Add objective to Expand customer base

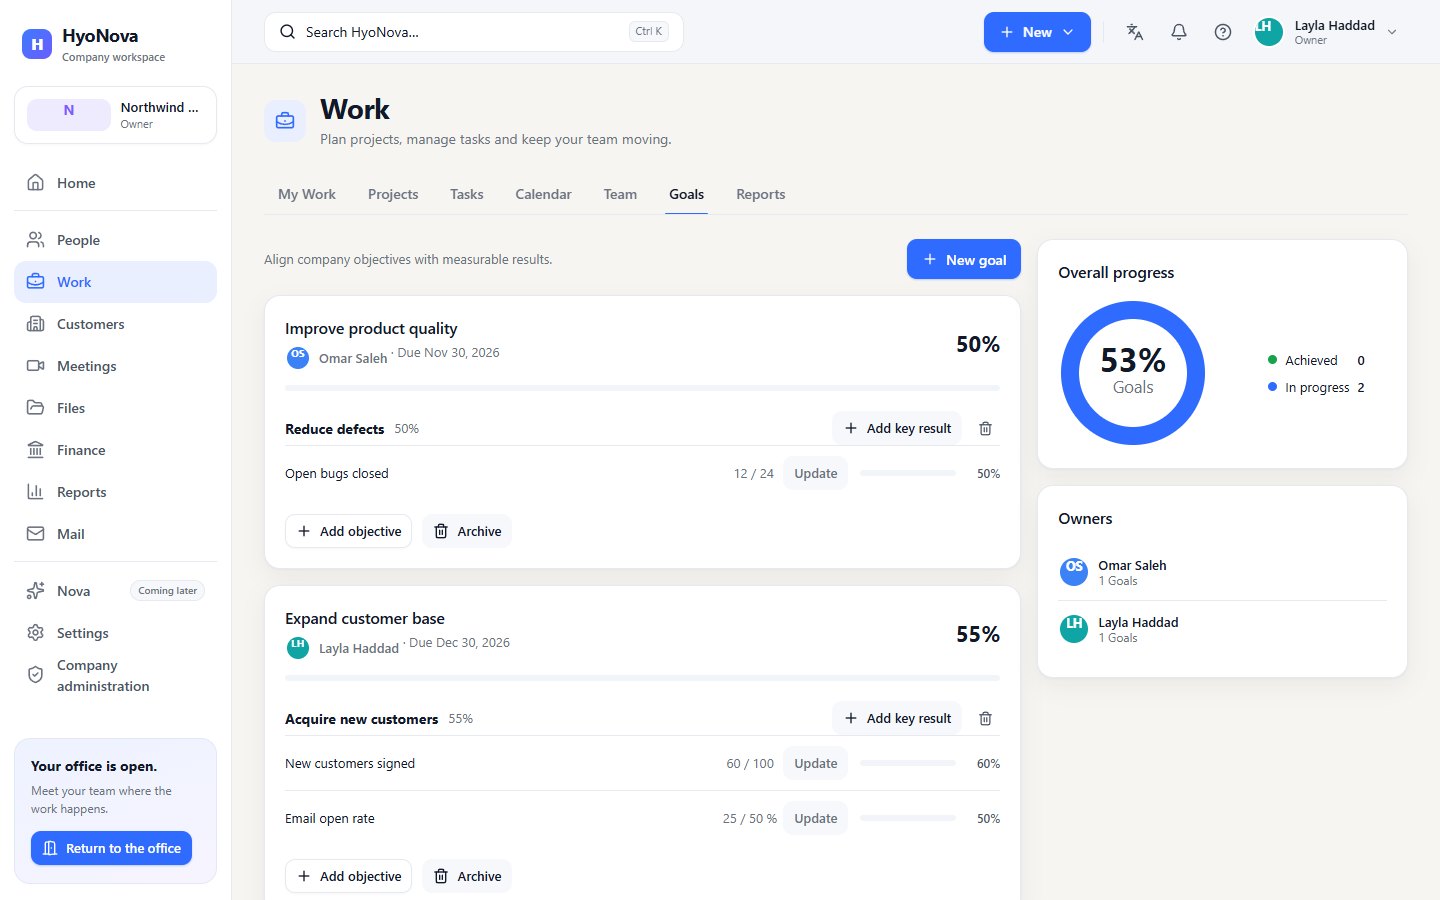coord(349,876)
